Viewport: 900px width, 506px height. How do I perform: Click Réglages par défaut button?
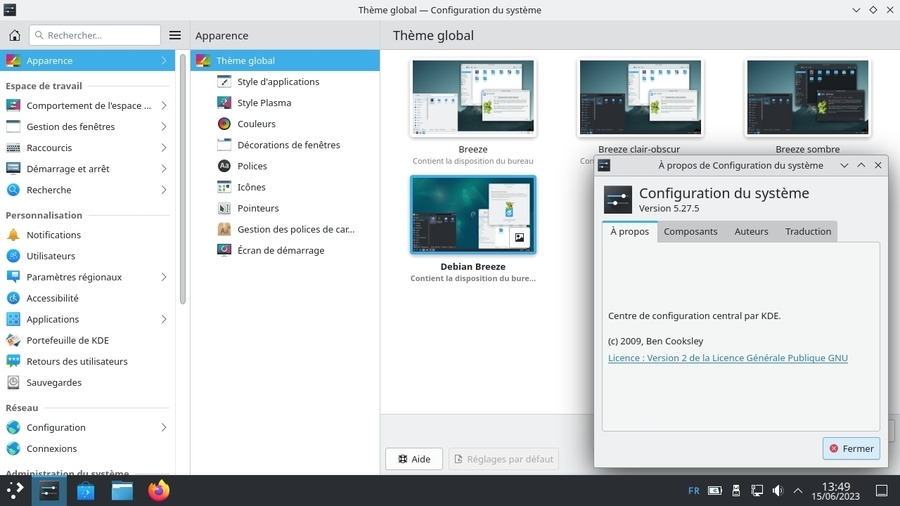pyautogui.click(x=503, y=459)
